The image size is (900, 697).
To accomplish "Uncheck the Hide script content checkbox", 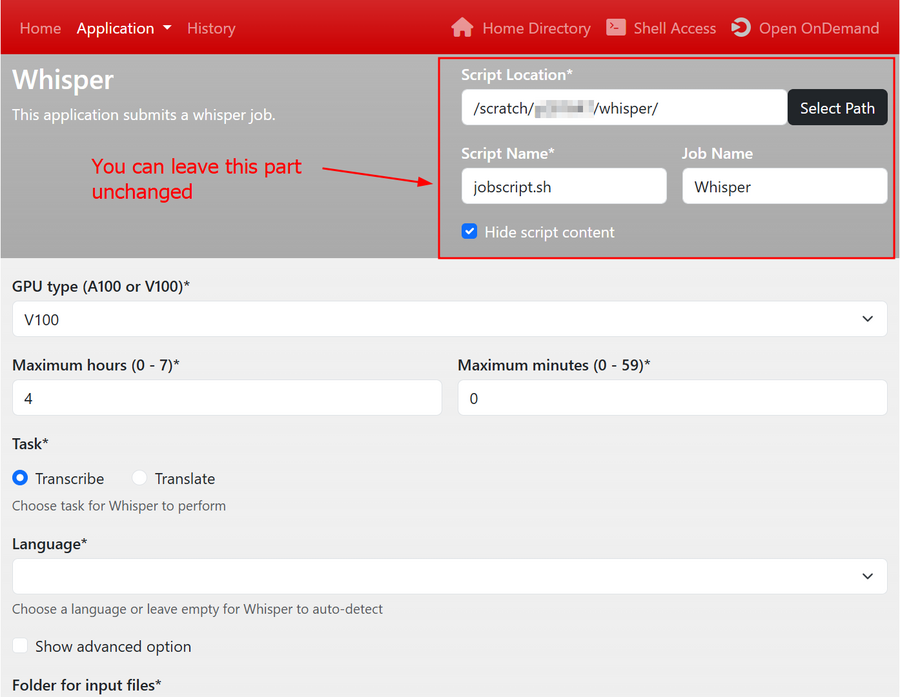I will [x=470, y=232].
